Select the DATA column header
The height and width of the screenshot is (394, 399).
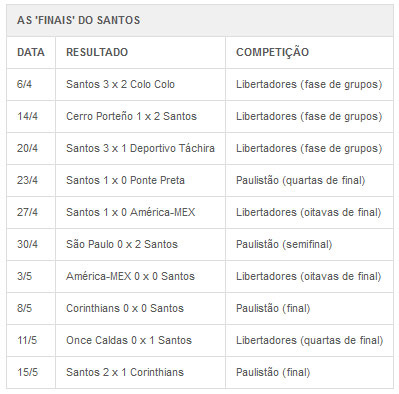coord(31,52)
